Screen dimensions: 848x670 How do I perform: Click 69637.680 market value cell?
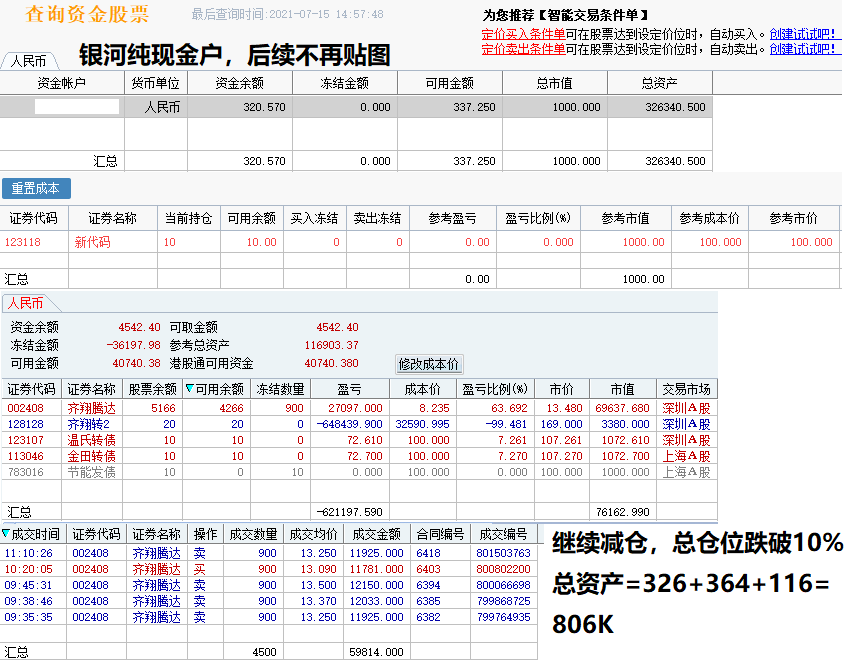pyautogui.click(x=622, y=408)
